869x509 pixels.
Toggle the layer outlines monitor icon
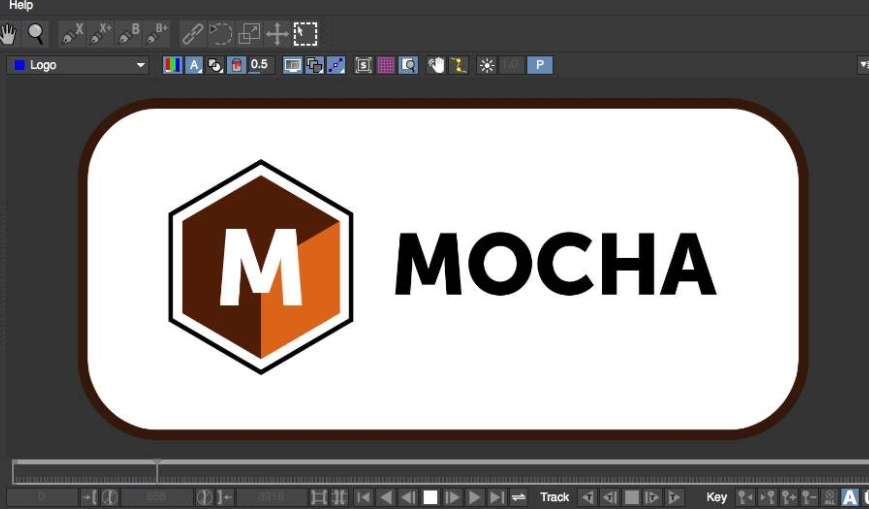click(293, 65)
